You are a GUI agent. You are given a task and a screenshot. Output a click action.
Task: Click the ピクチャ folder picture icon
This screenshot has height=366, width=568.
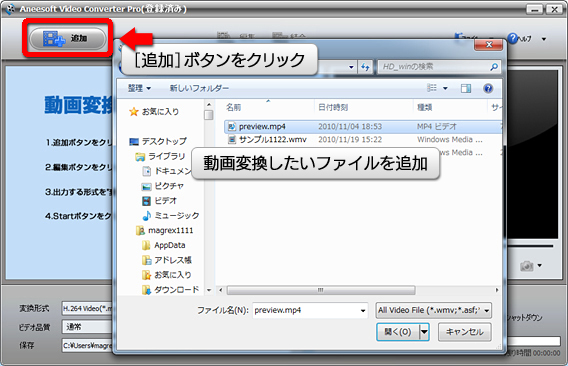click(146, 186)
